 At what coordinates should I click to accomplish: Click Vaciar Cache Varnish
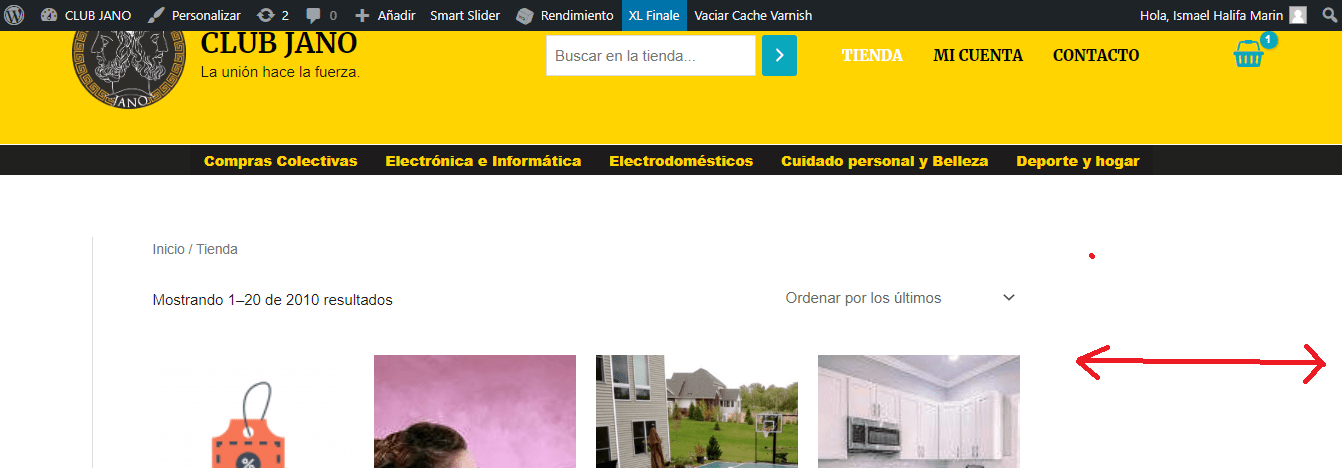[x=753, y=15]
